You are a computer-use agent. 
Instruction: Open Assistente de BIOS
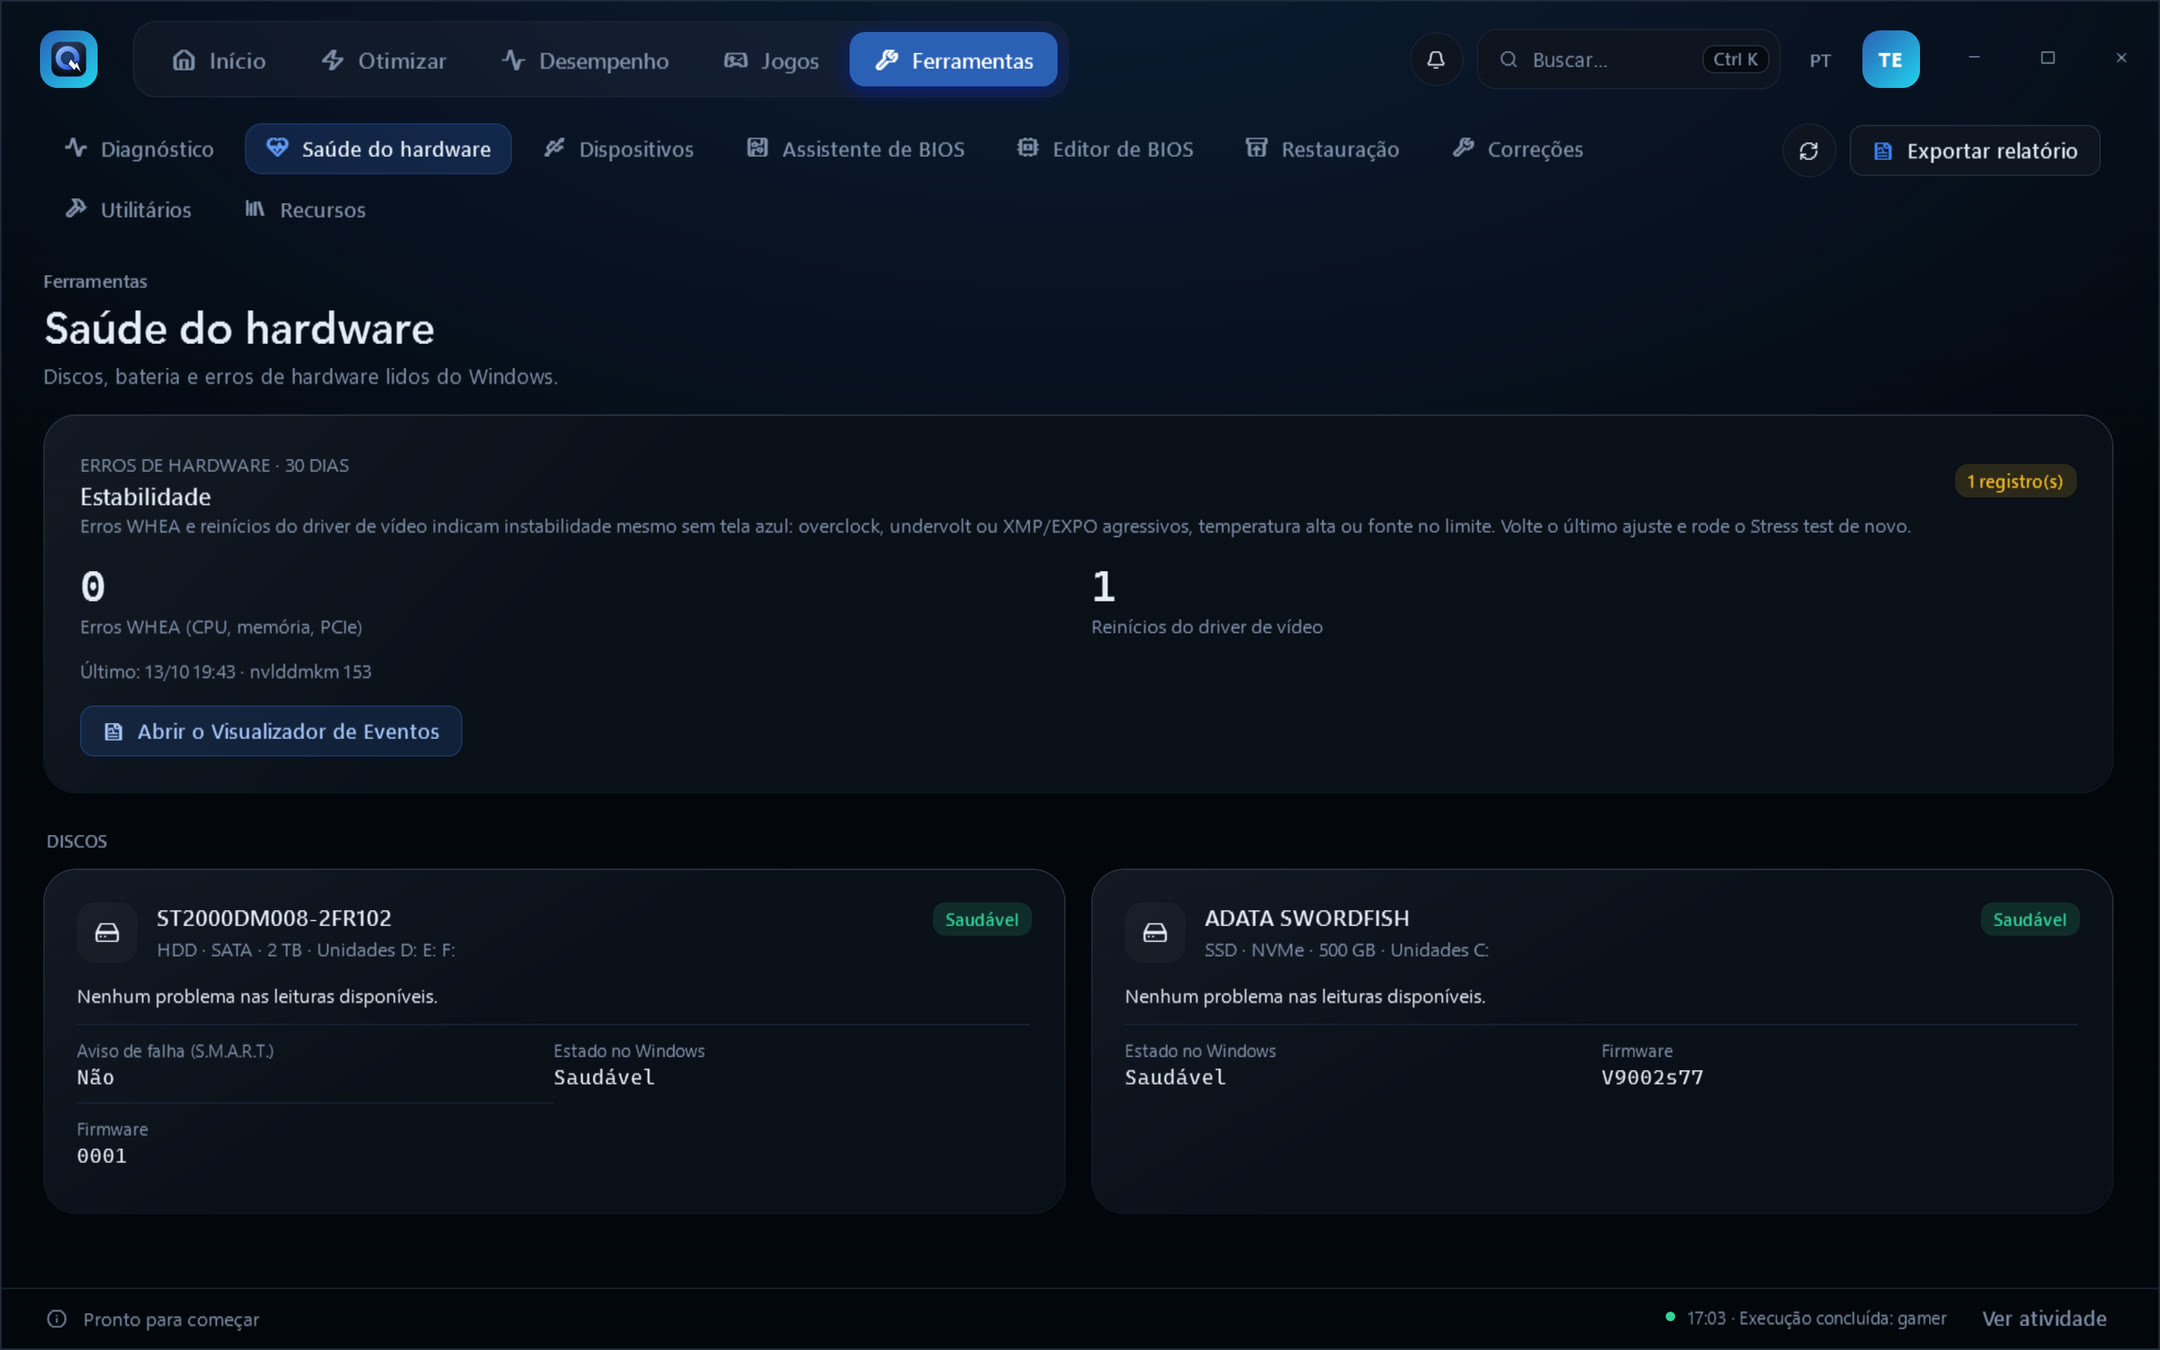[856, 149]
